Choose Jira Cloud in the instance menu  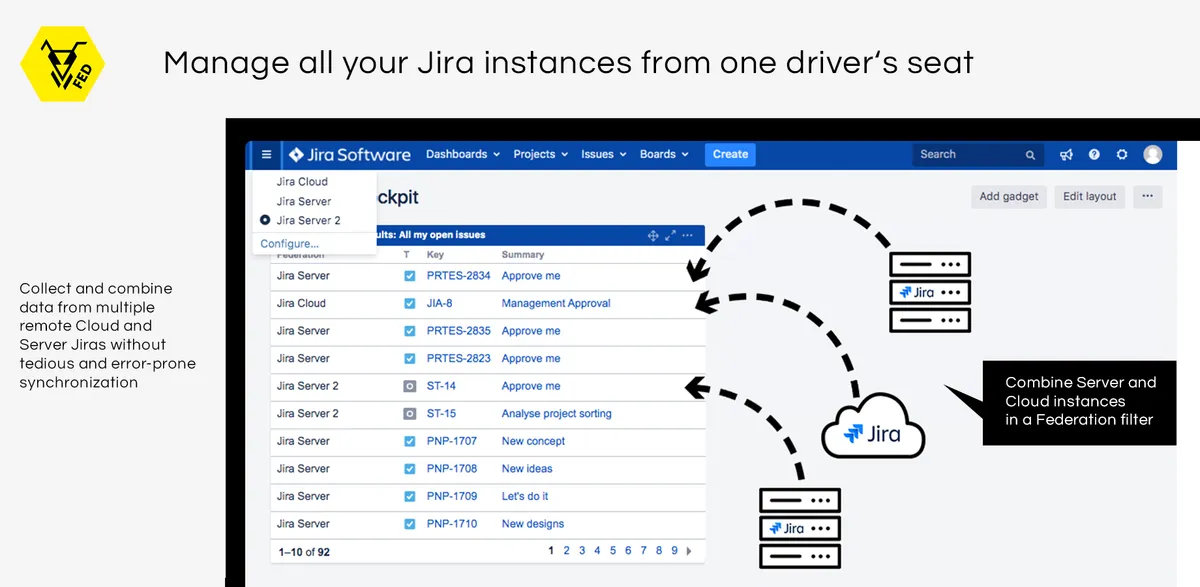point(302,182)
